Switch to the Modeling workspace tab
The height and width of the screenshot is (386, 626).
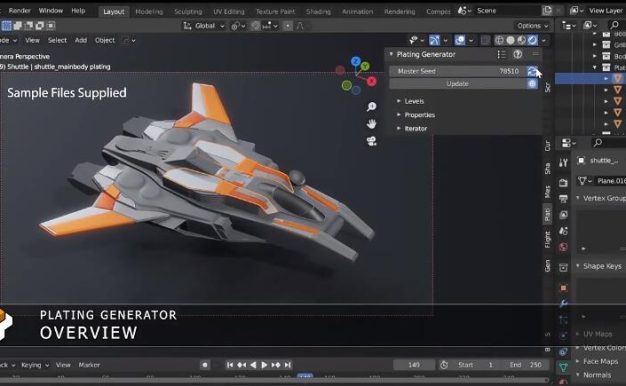(x=149, y=12)
